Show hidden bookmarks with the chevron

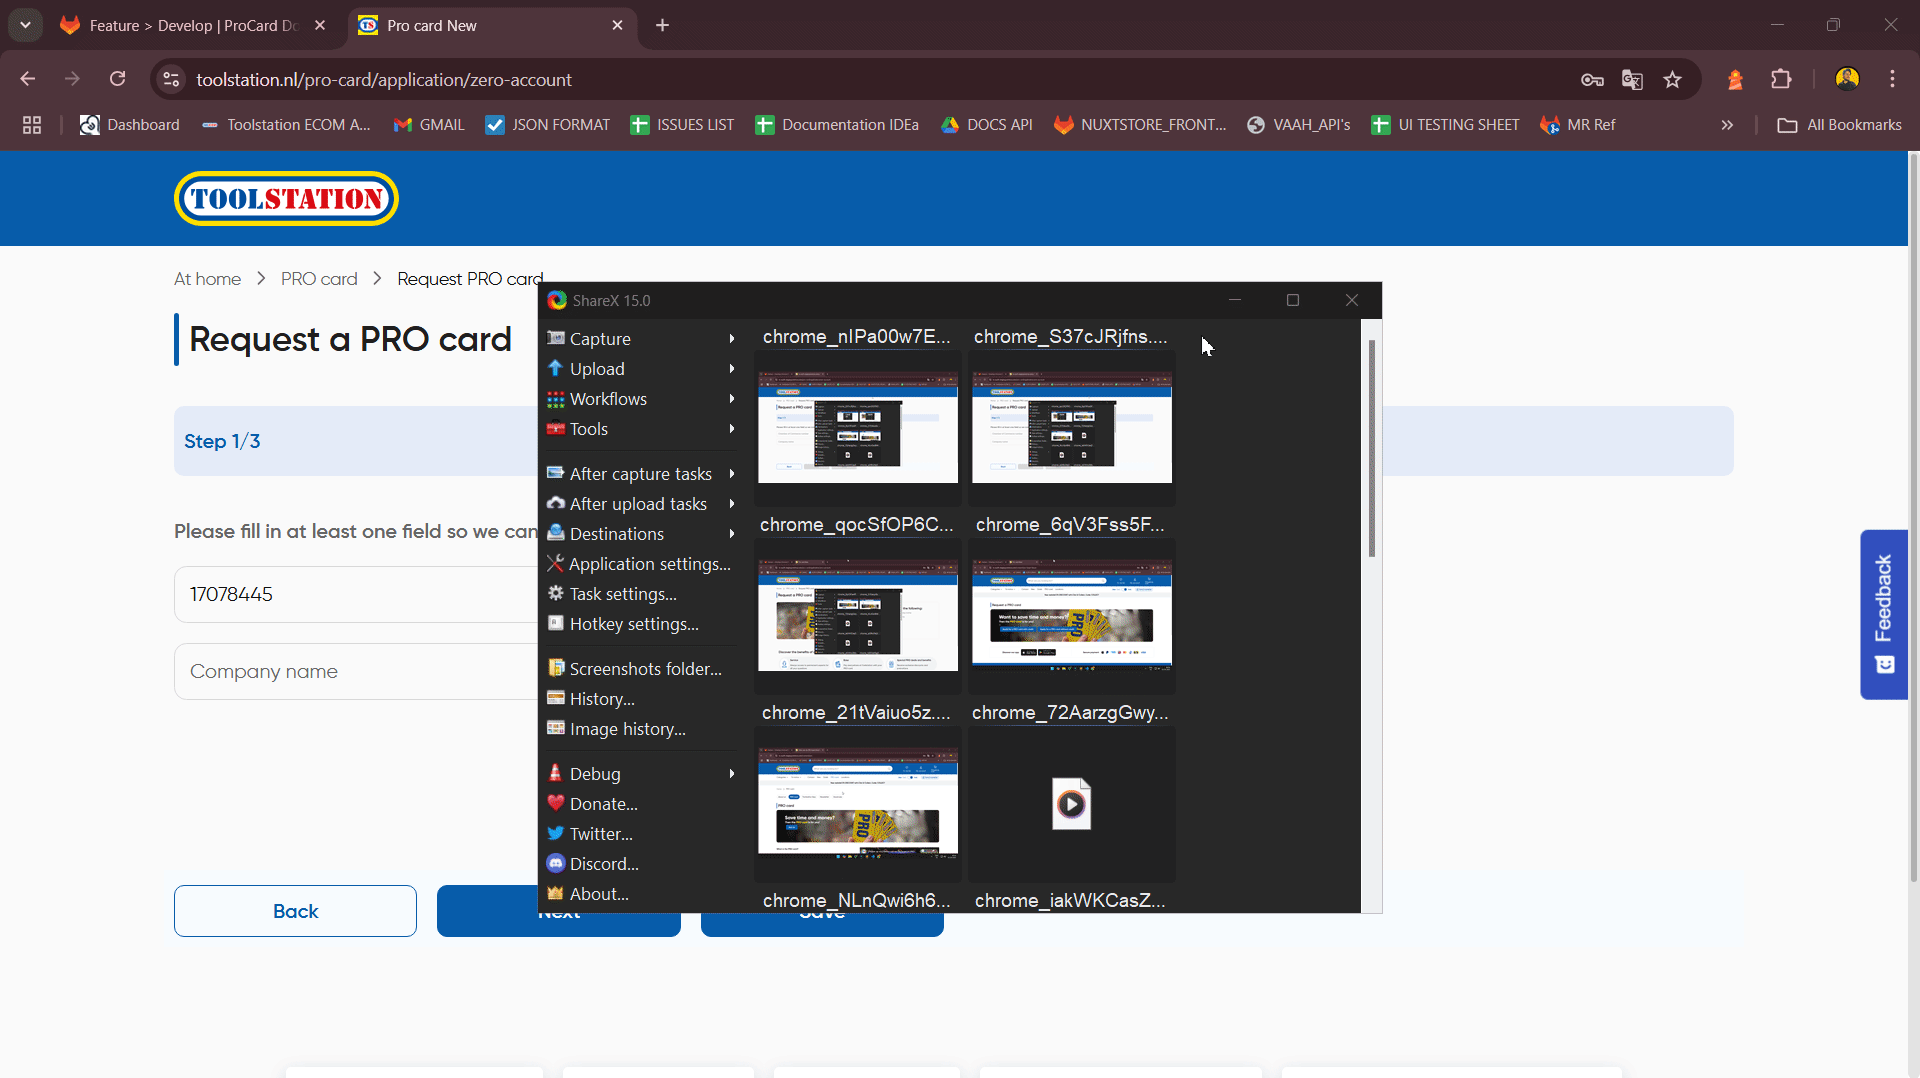(1727, 125)
